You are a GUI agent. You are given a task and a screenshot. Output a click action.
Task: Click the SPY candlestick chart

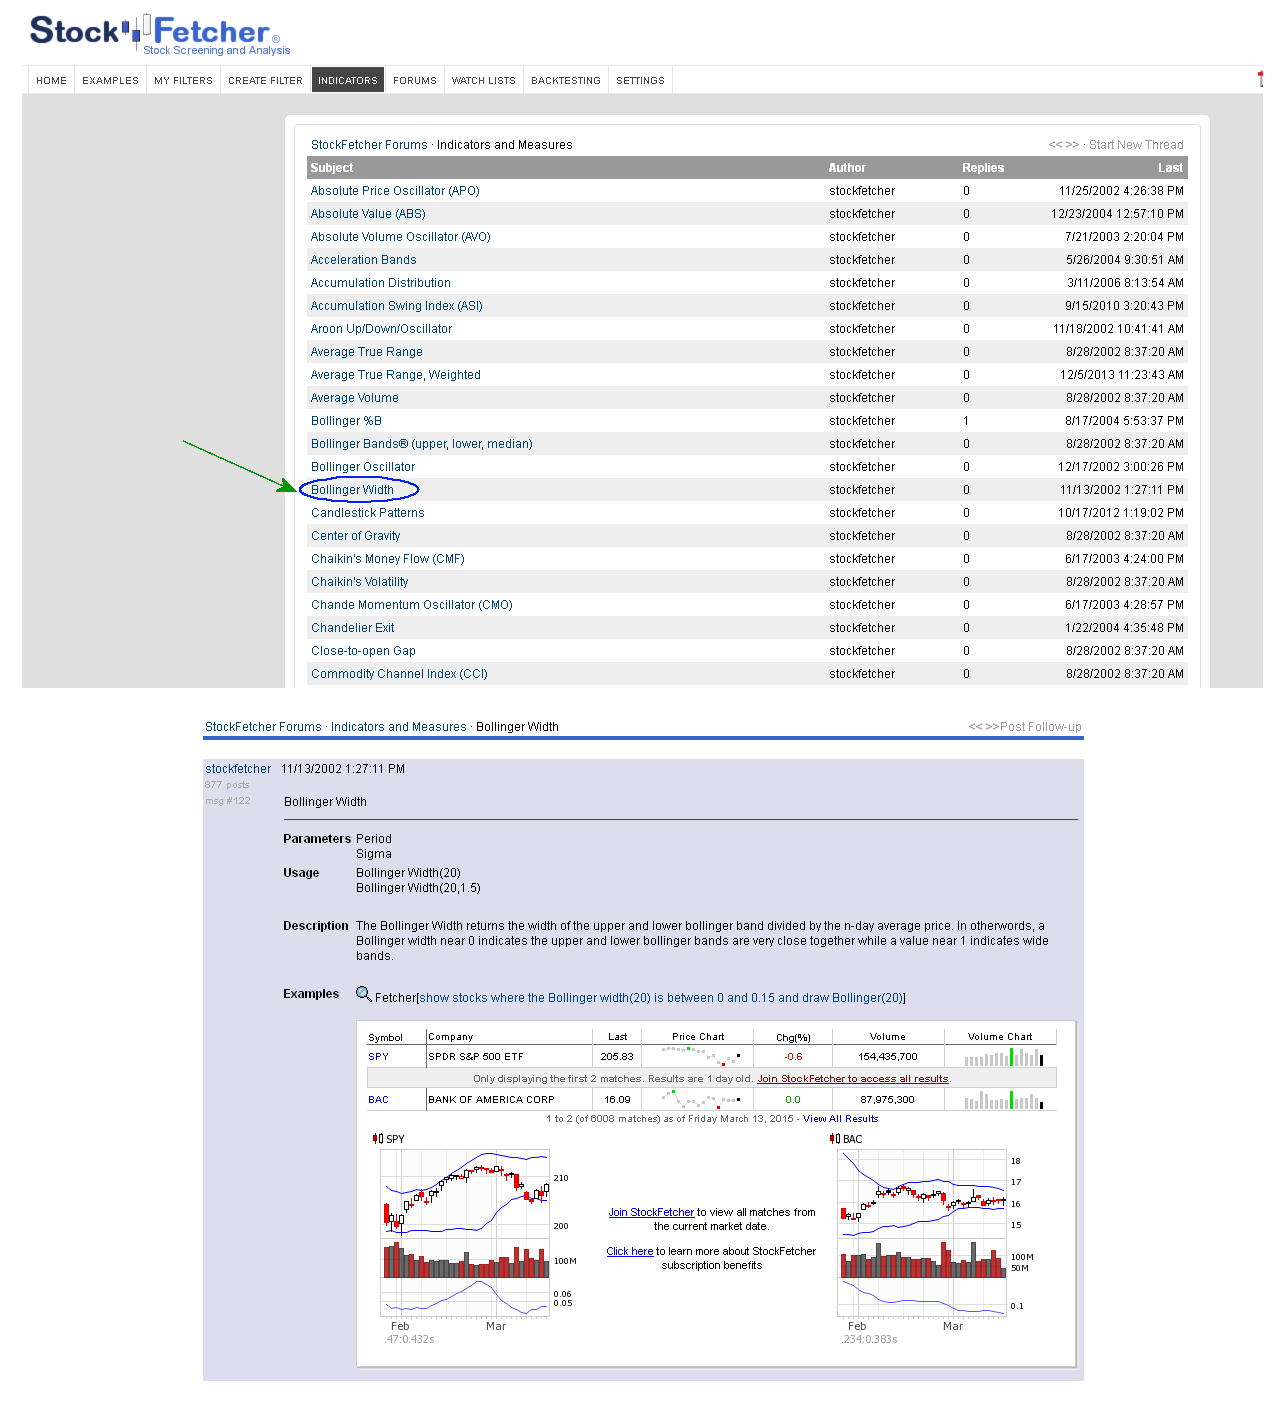pos(465,1233)
